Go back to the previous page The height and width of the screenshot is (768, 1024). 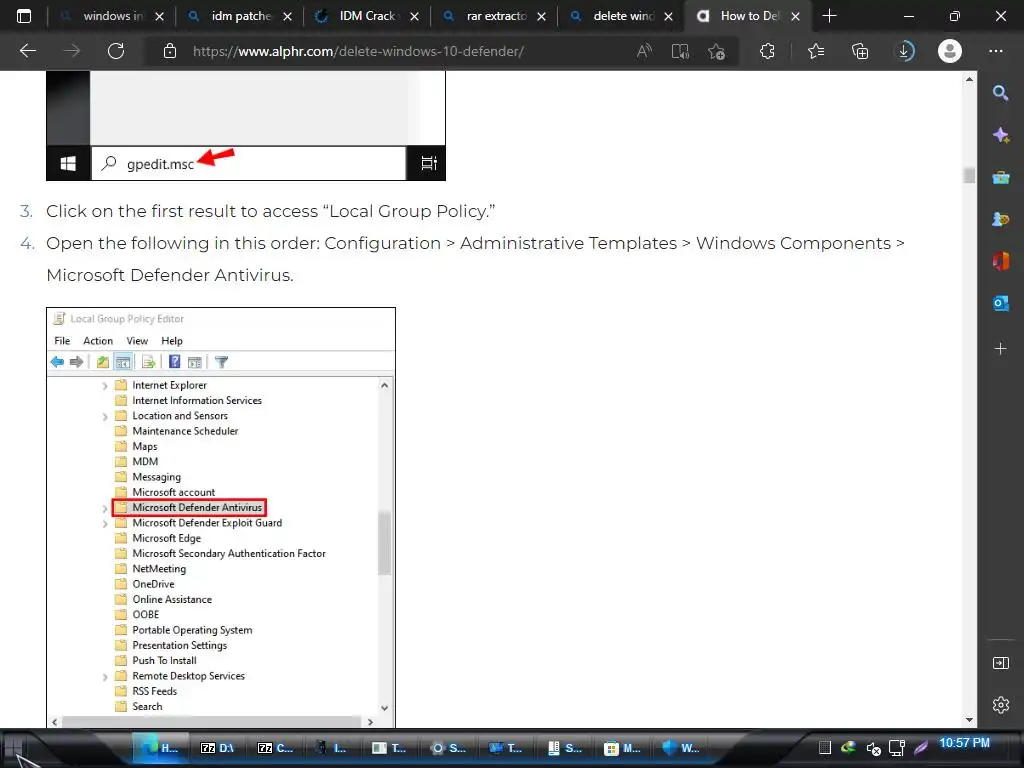[x=28, y=51]
